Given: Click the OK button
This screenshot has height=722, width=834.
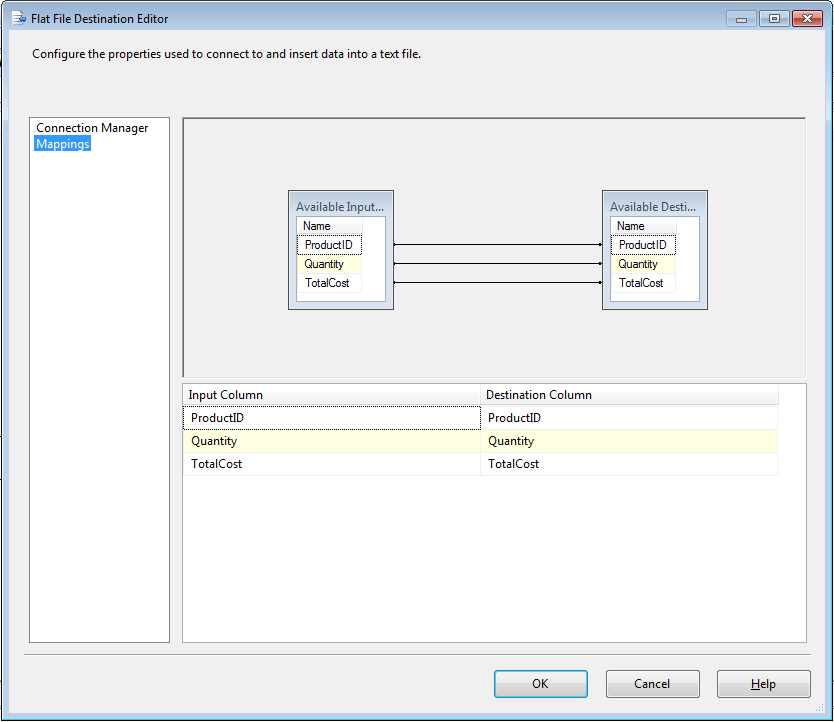Looking at the screenshot, I should click(x=540, y=684).
